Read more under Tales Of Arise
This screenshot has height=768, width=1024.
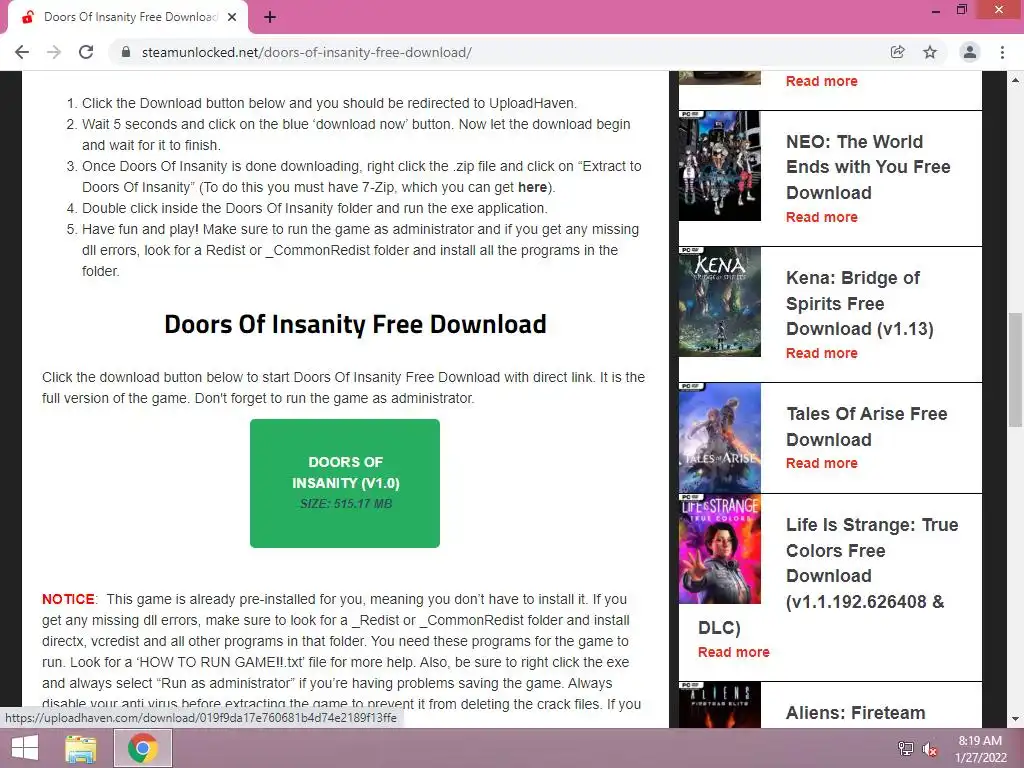822,463
